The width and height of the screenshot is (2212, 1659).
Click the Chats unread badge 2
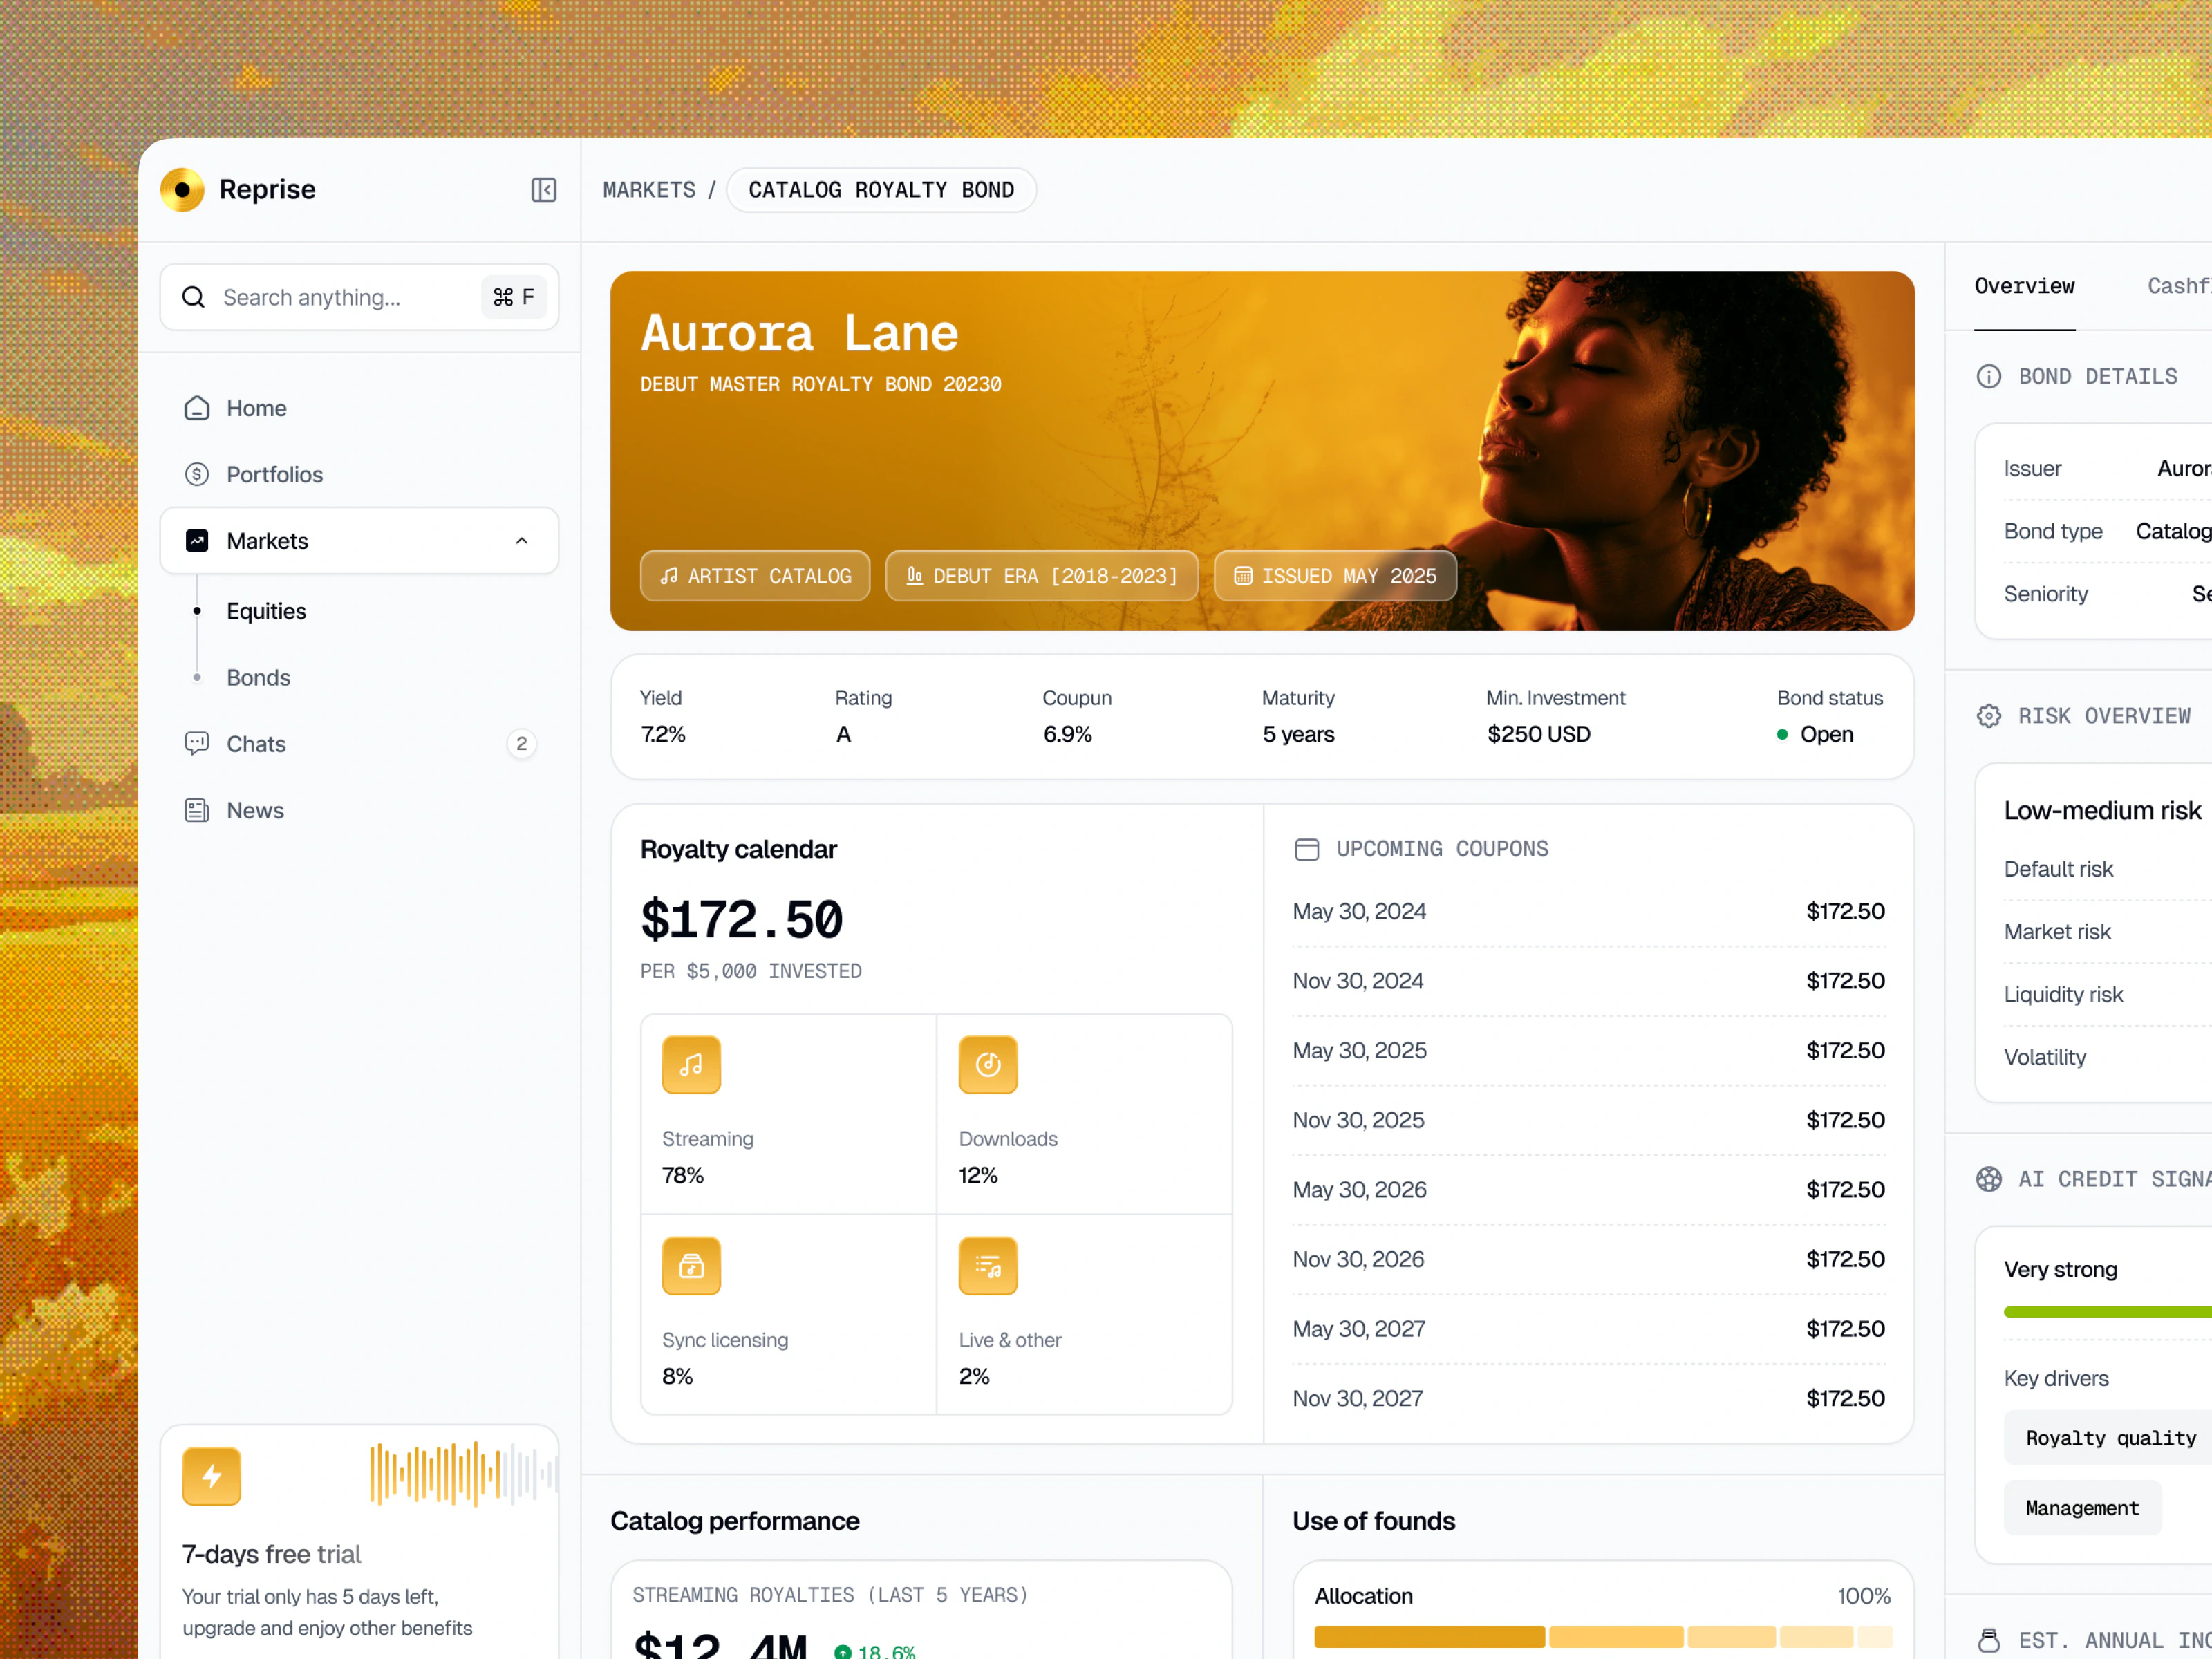(x=521, y=744)
